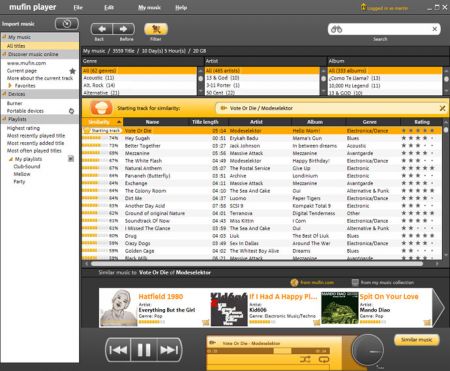Image resolution: width=450 pixels, height=371 pixels.
Task: Toggle shuffle mode in the player display
Action: pos(305,359)
